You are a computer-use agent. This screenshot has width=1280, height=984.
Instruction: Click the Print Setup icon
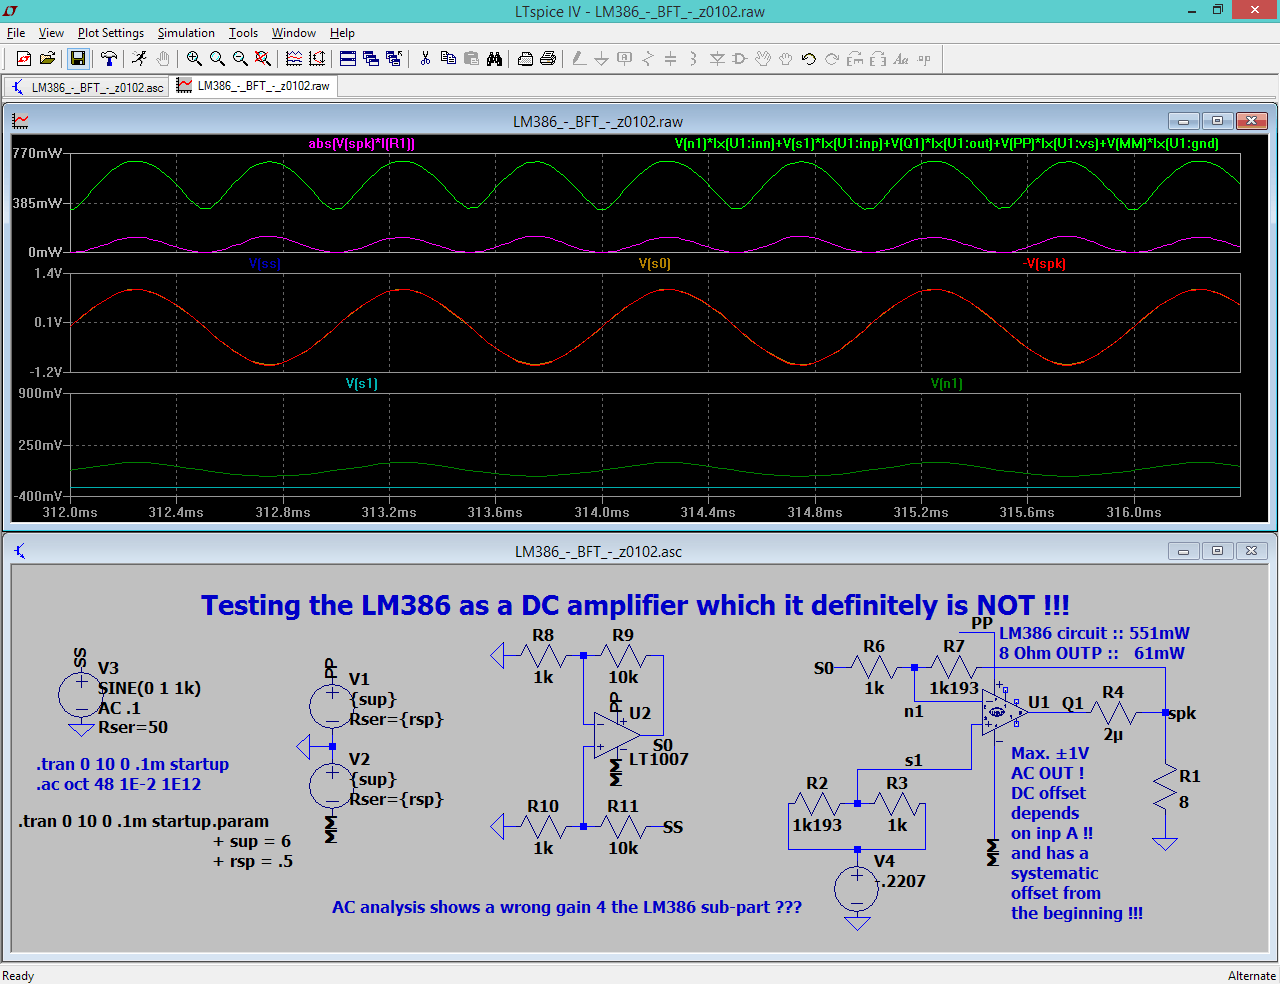tap(525, 59)
